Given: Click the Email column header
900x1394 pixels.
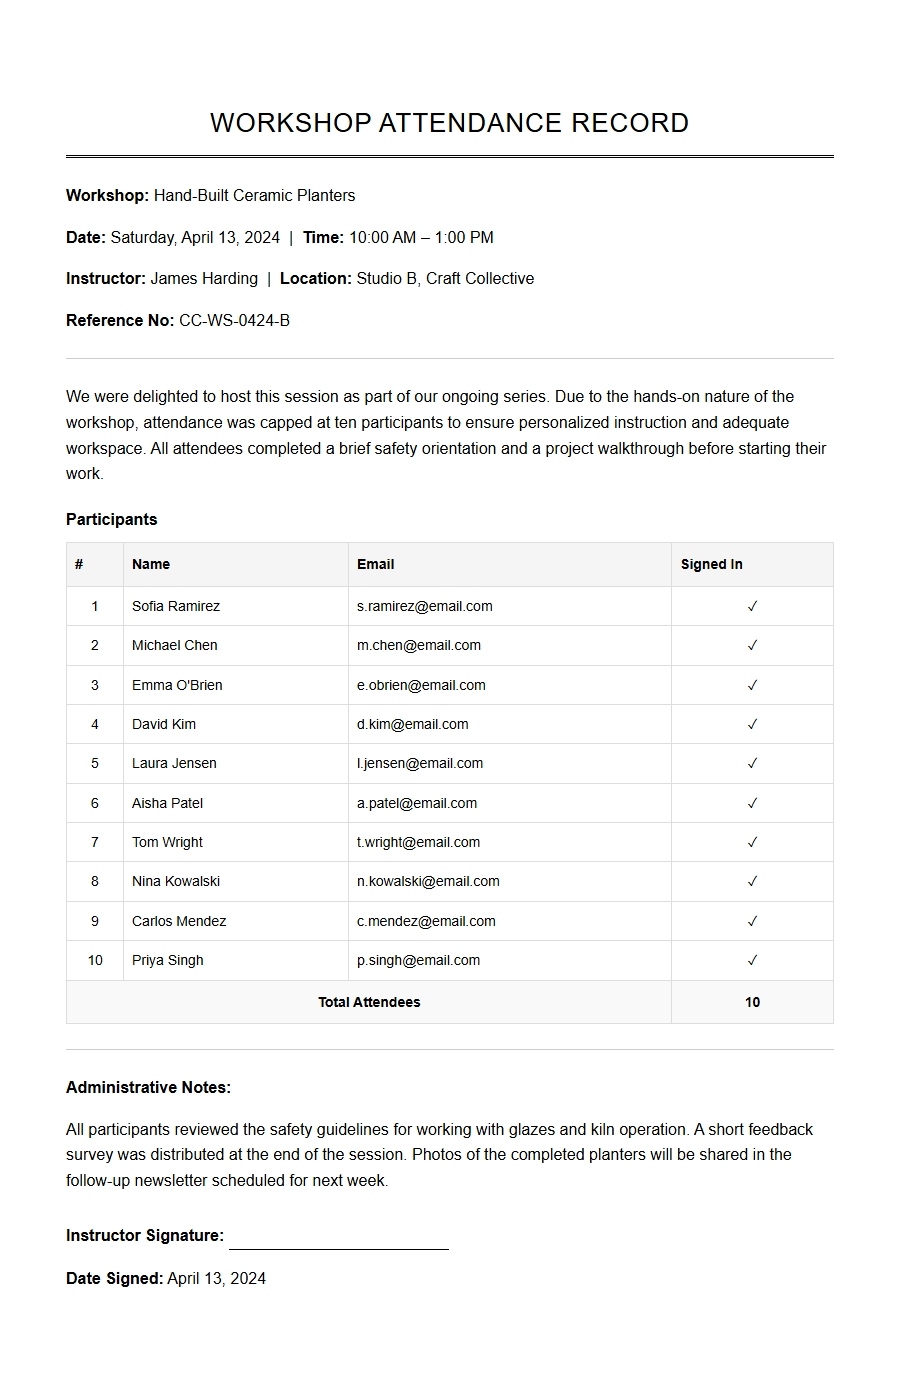Looking at the screenshot, I should [375, 564].
